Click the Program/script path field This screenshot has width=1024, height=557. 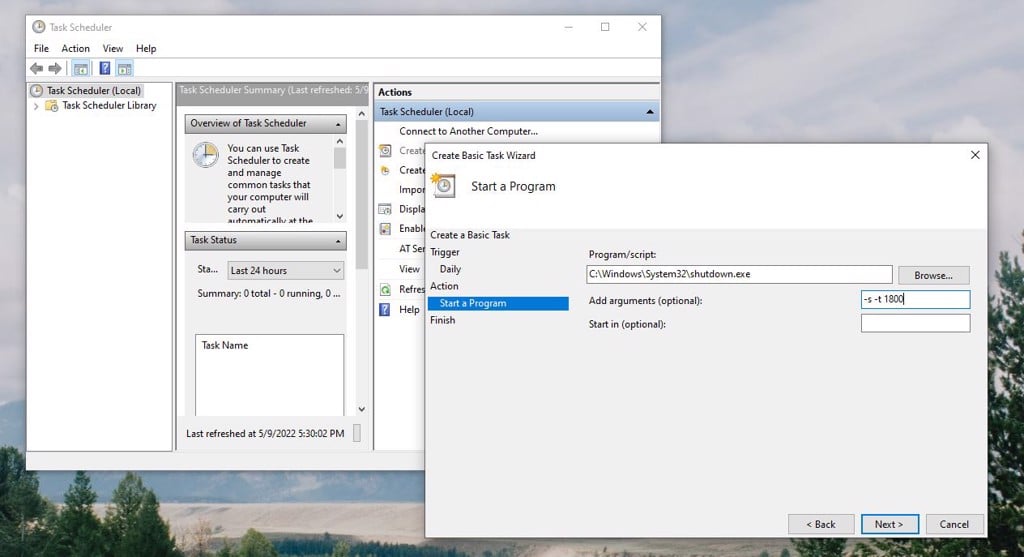pyautogui.click(x=739, y=274)
